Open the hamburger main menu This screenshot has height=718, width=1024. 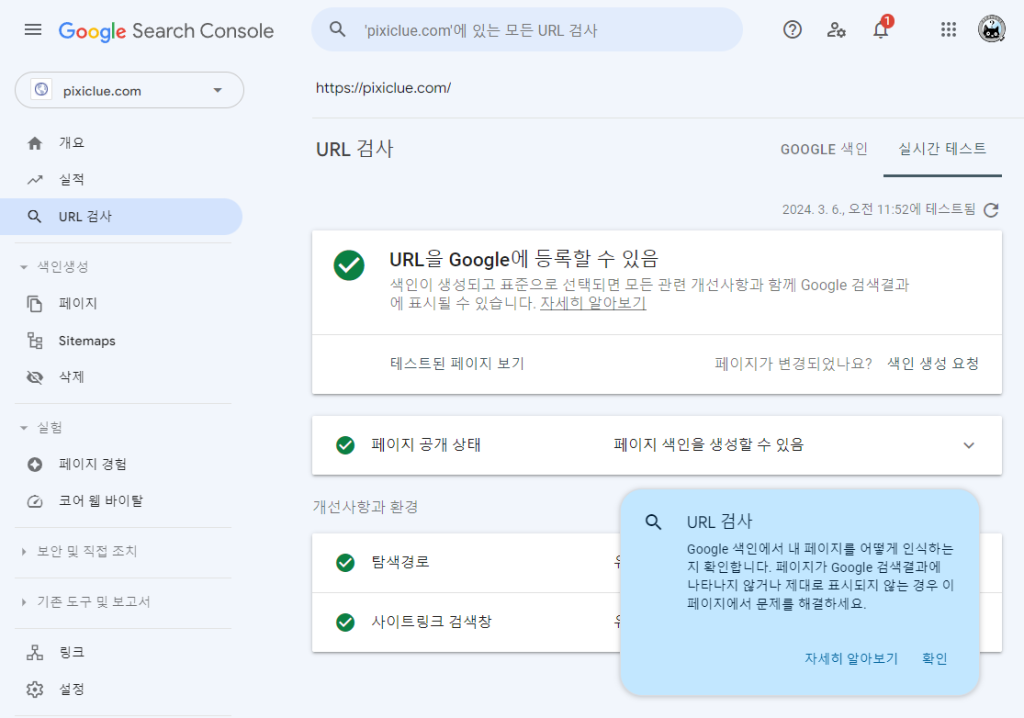pyautogui.click(x=33, y=30)
